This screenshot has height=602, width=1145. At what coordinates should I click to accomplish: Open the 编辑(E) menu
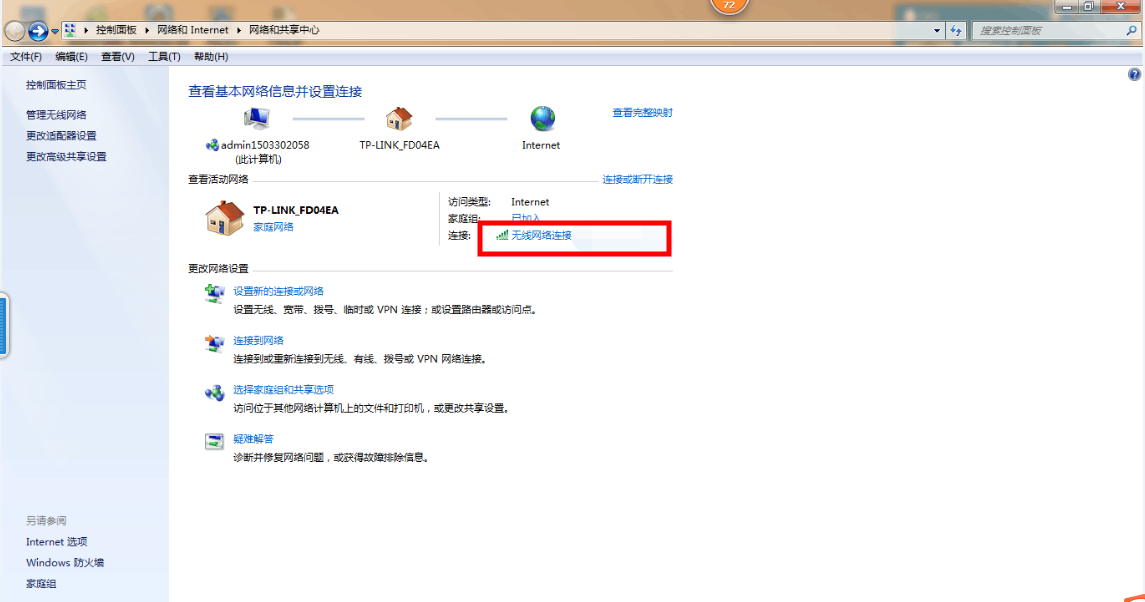point(71,56)
